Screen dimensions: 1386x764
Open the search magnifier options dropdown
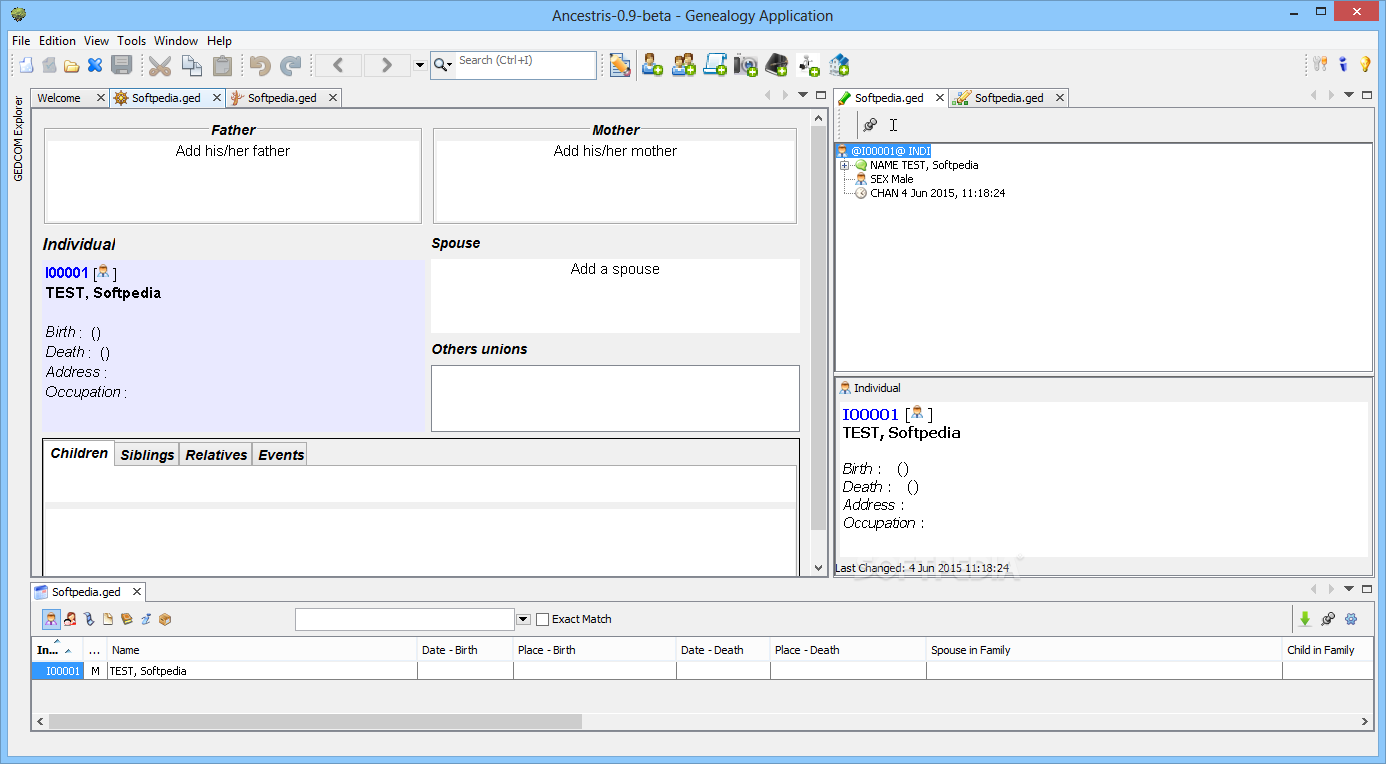[442, 65]
